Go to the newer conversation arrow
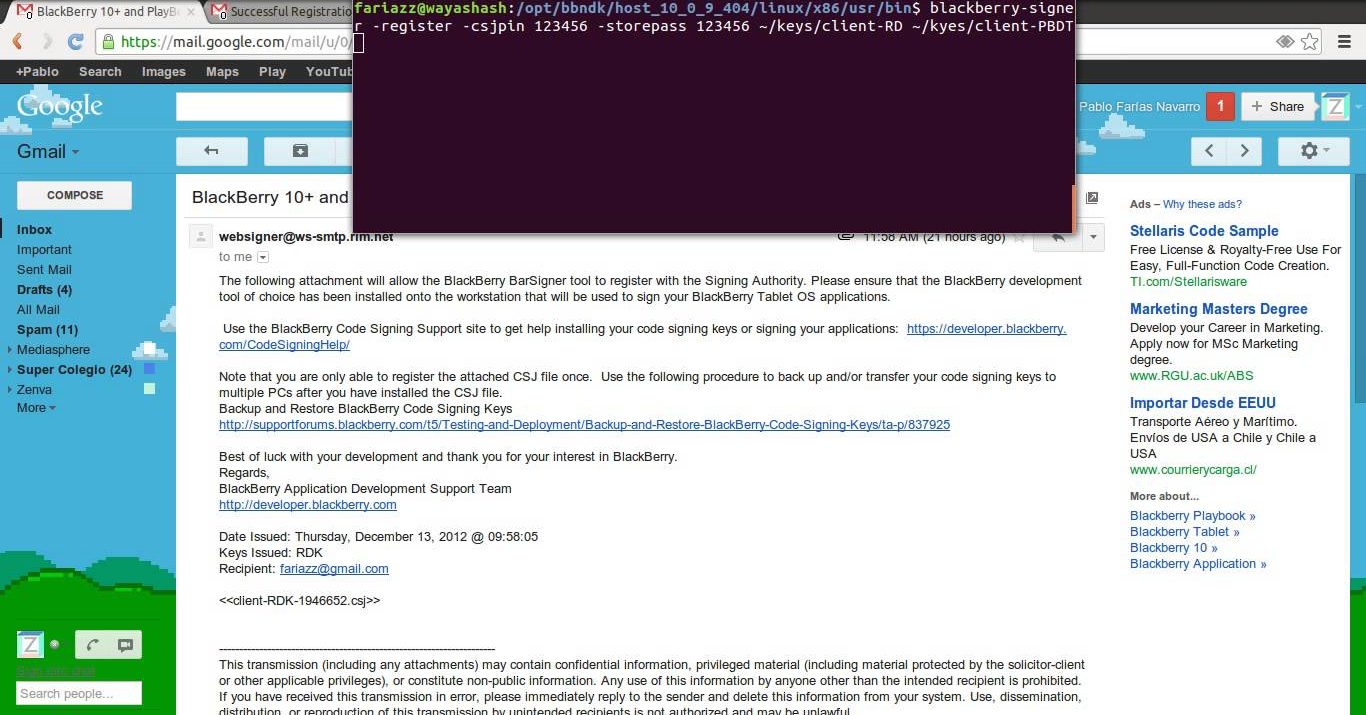 pos(1209,151)
